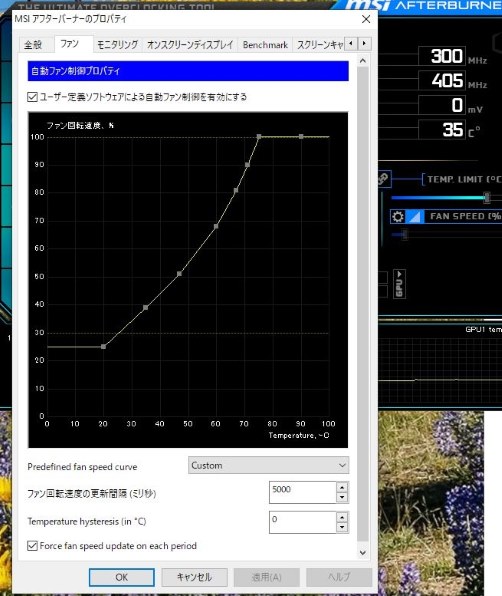Click the Afterburner Temp Limit slider handle
This screenshot has height=596, width=502.
tap(487, 197)
